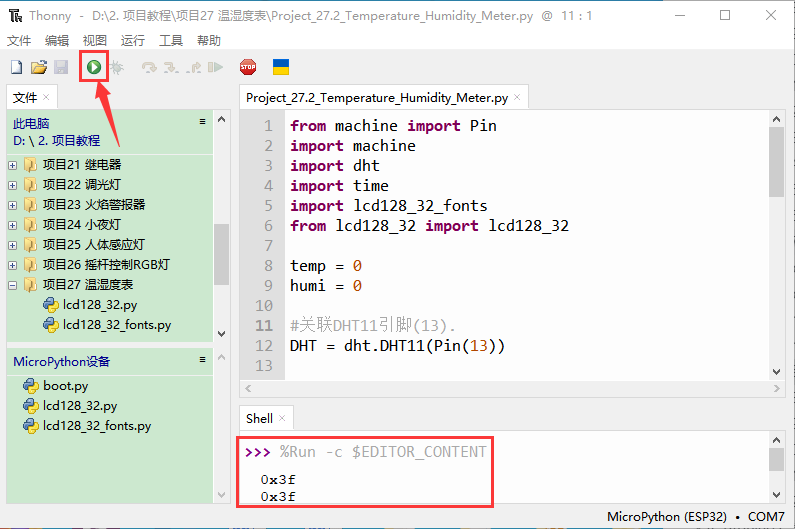
Task: Click the Ukraine flag icon
Action: click(281, 67)
